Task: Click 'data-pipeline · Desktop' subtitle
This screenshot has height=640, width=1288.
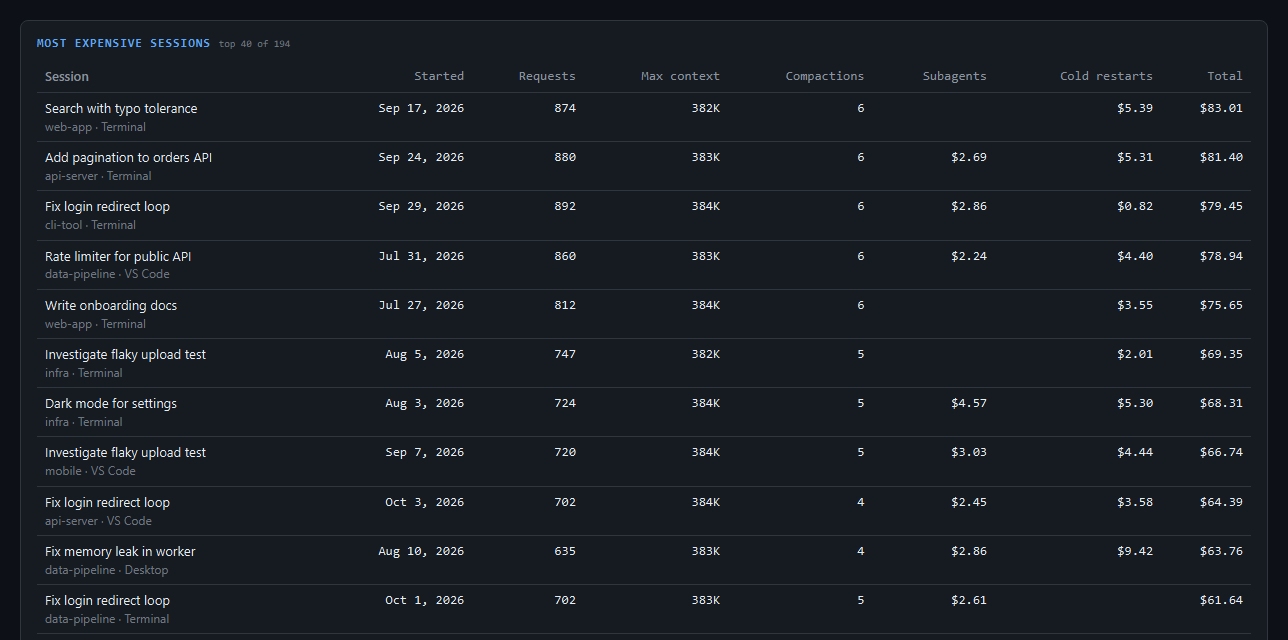Action: (x=107, y=570)
